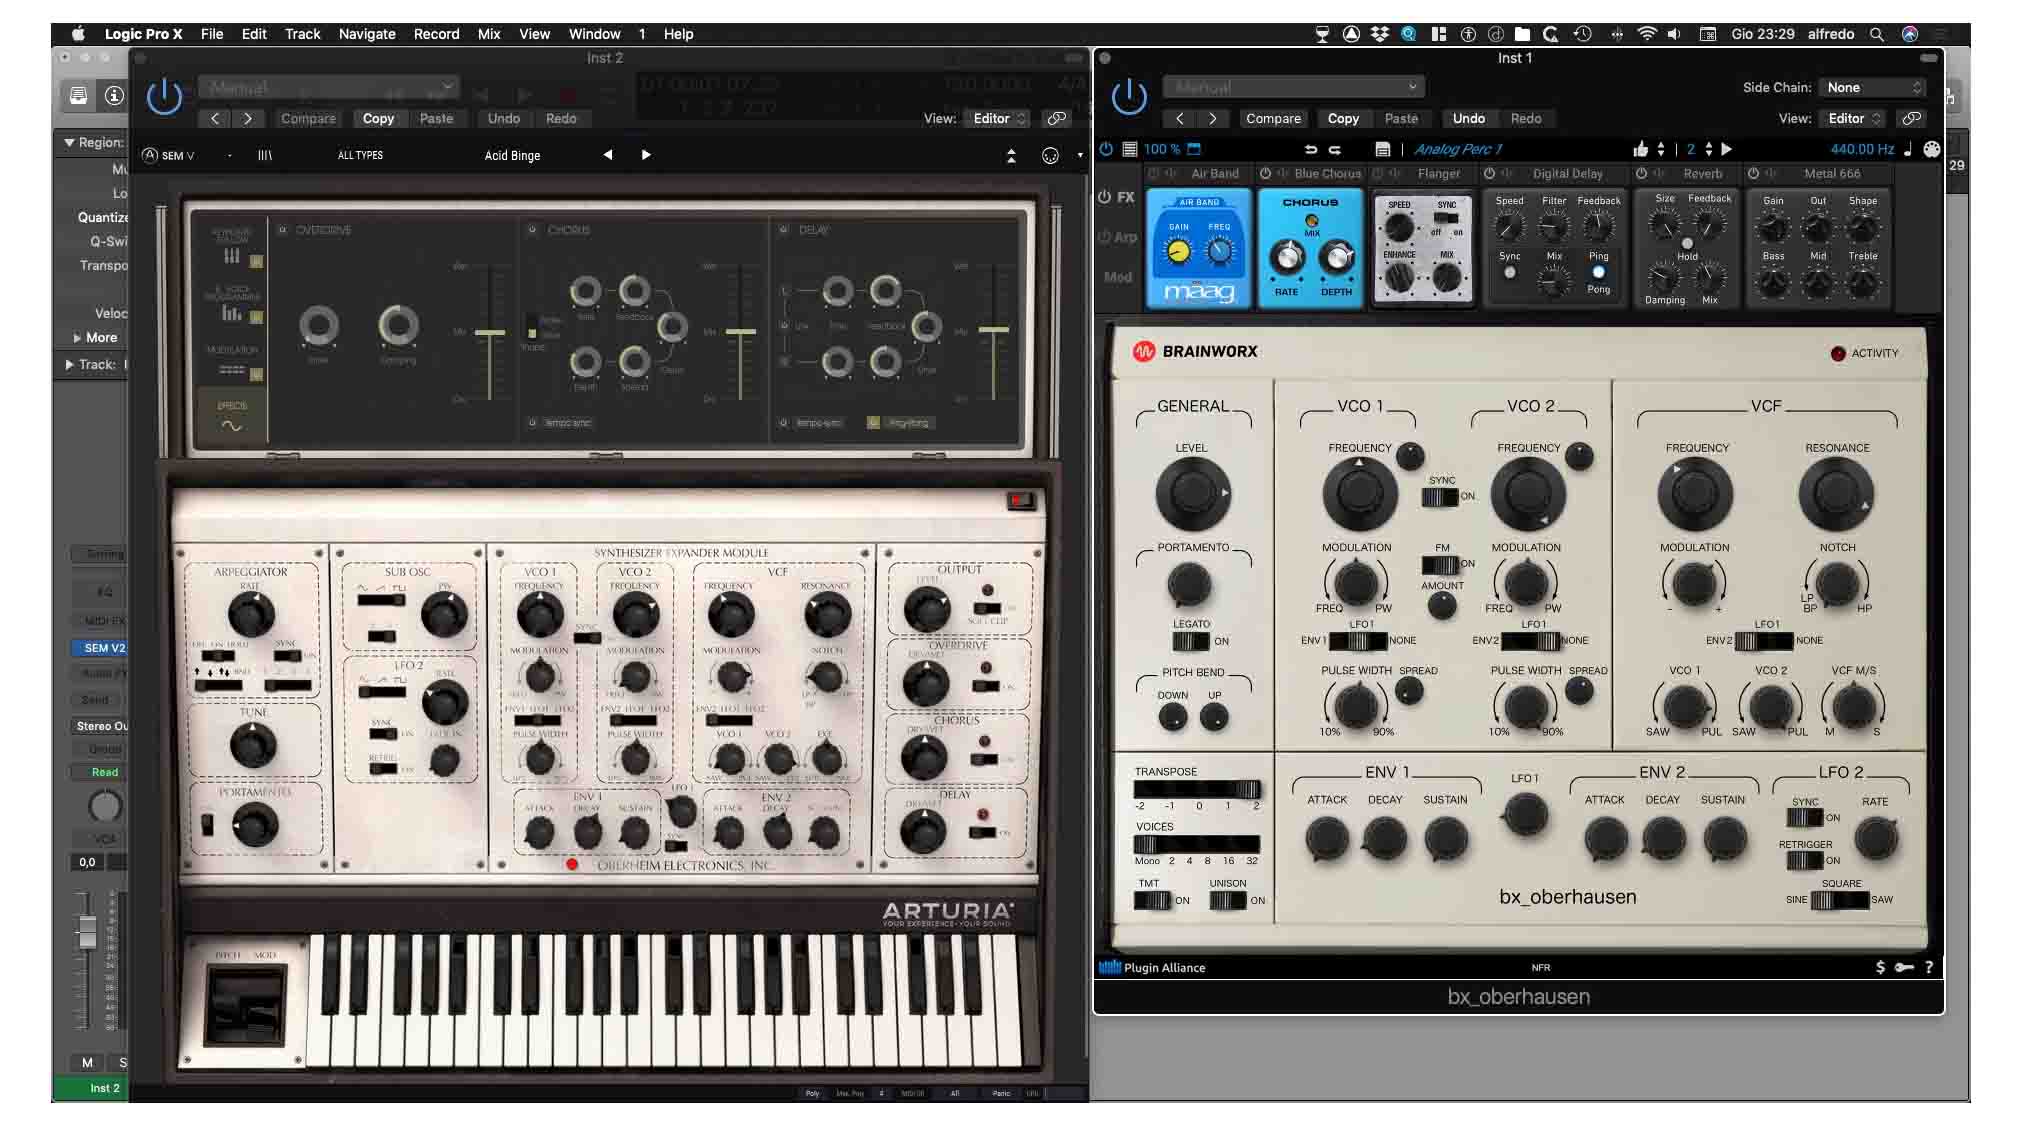Click the Inst 1 plugin link chain icon
The width and height of the screenshot is (2022, 1138).
(x=1911, y=118)
